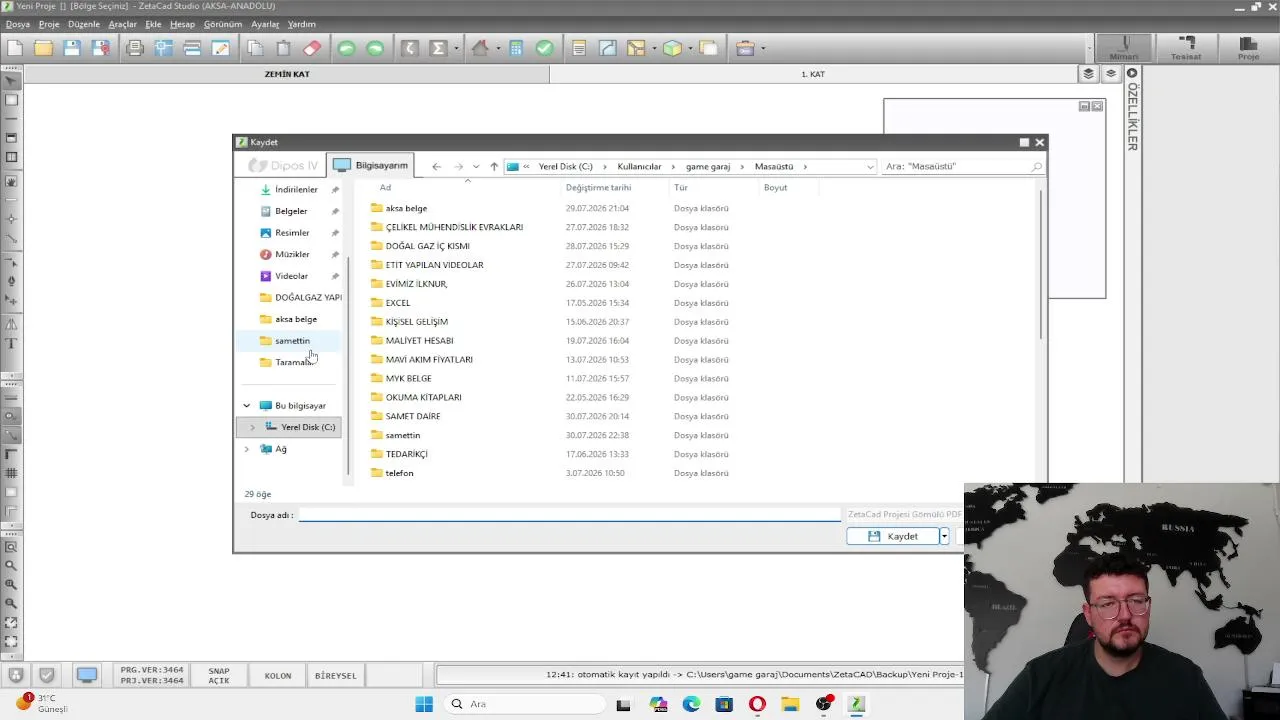1280x720 pixels.
Task: Go up one folder level in Kaydet dialog
Action: (494, 167)
